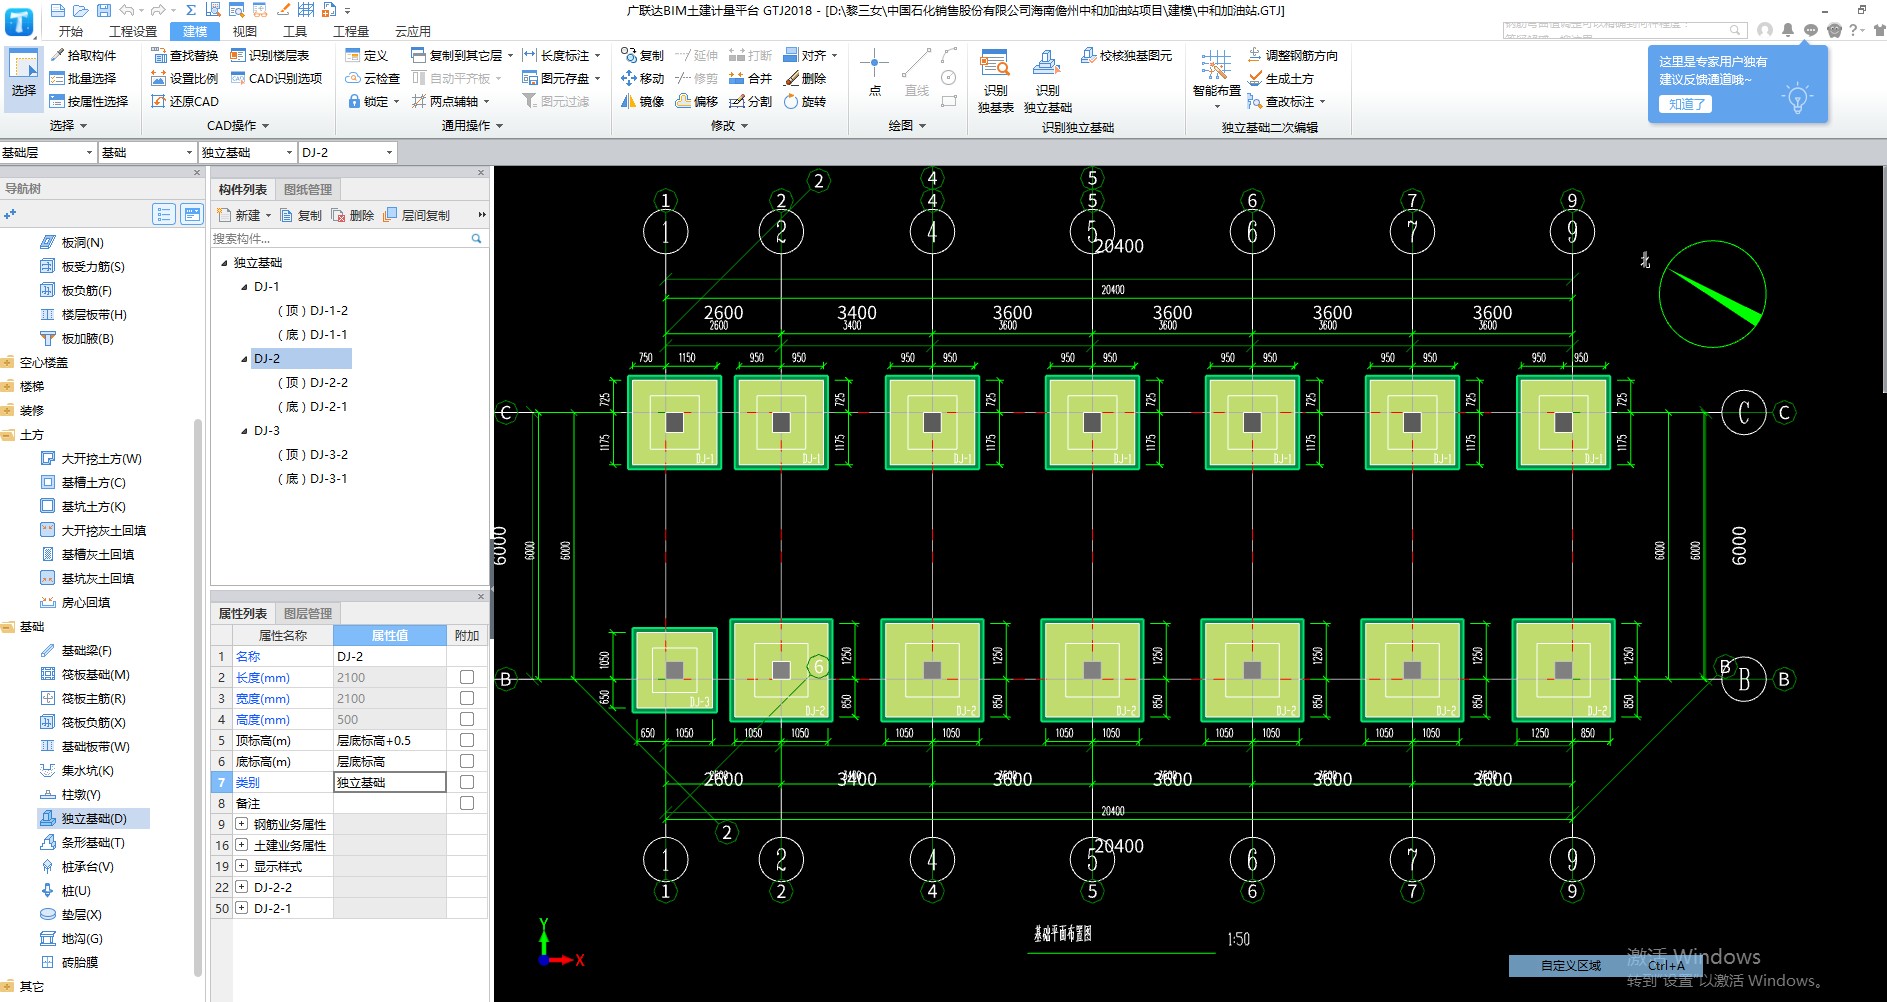Viewport: 1887px width, 1002px height.
Task: Collapse the DJ-1 tree node
Action: click(244, 287)
